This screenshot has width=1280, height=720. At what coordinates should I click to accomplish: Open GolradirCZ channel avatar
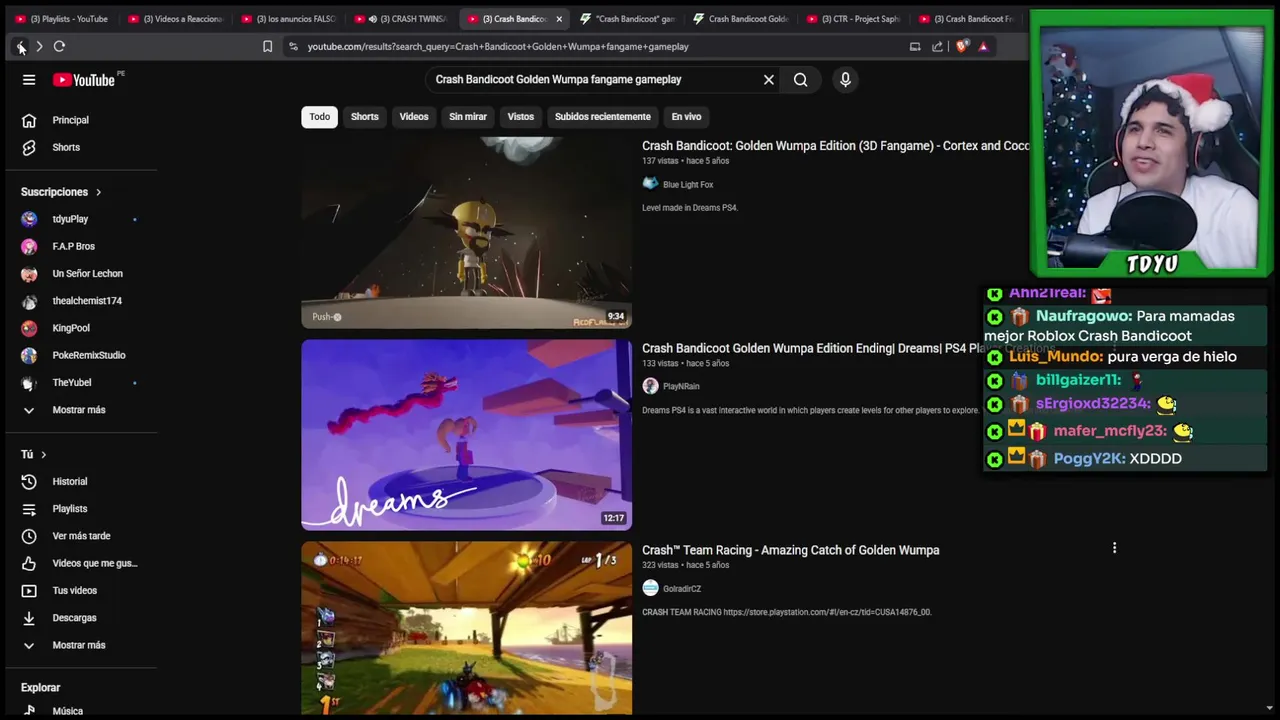pos(650,588)
